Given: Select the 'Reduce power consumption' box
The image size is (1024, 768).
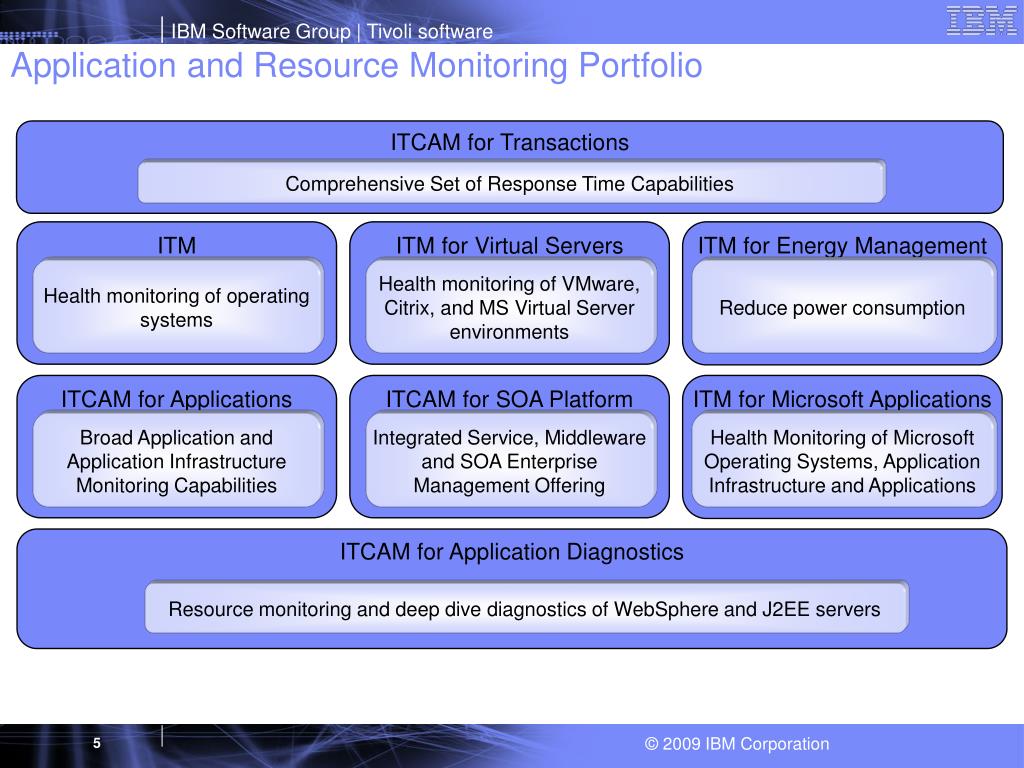Looking at the screenshot, I should pos(843,307).
